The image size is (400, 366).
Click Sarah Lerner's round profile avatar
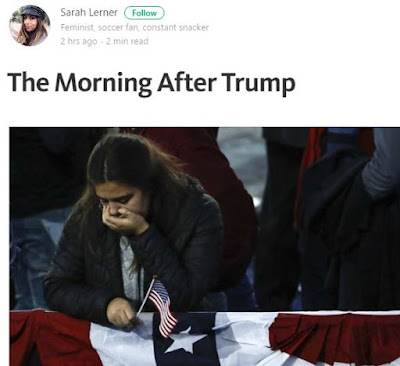[x=30, y=25]
